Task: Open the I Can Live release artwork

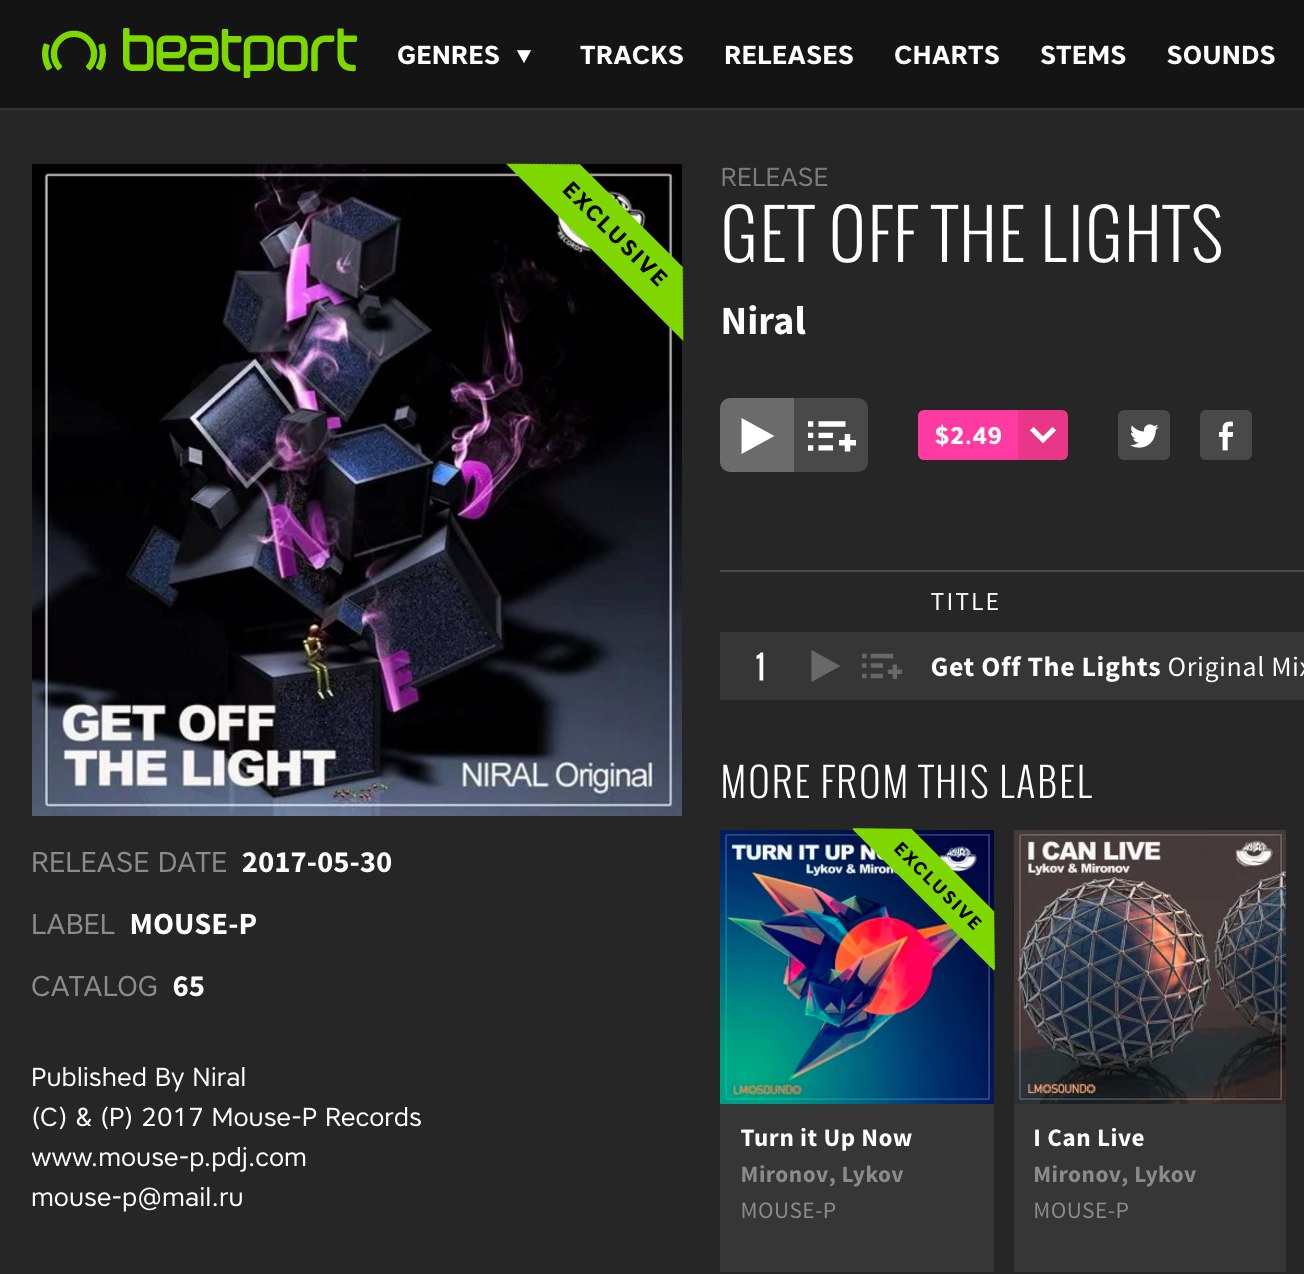Action: (x=1149, y=966)
